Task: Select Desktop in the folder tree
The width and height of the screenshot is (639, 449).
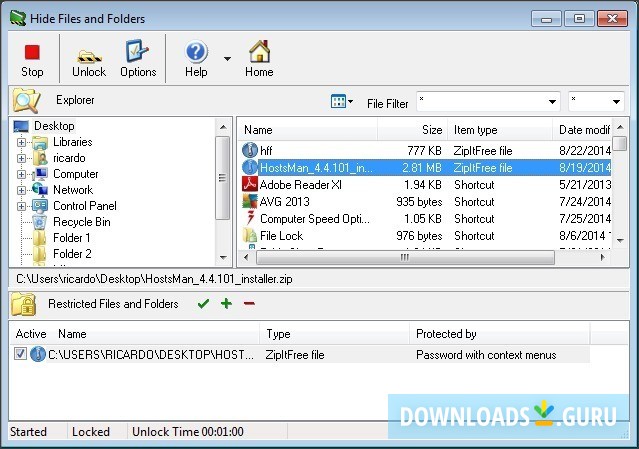Action: pos(54,126)
